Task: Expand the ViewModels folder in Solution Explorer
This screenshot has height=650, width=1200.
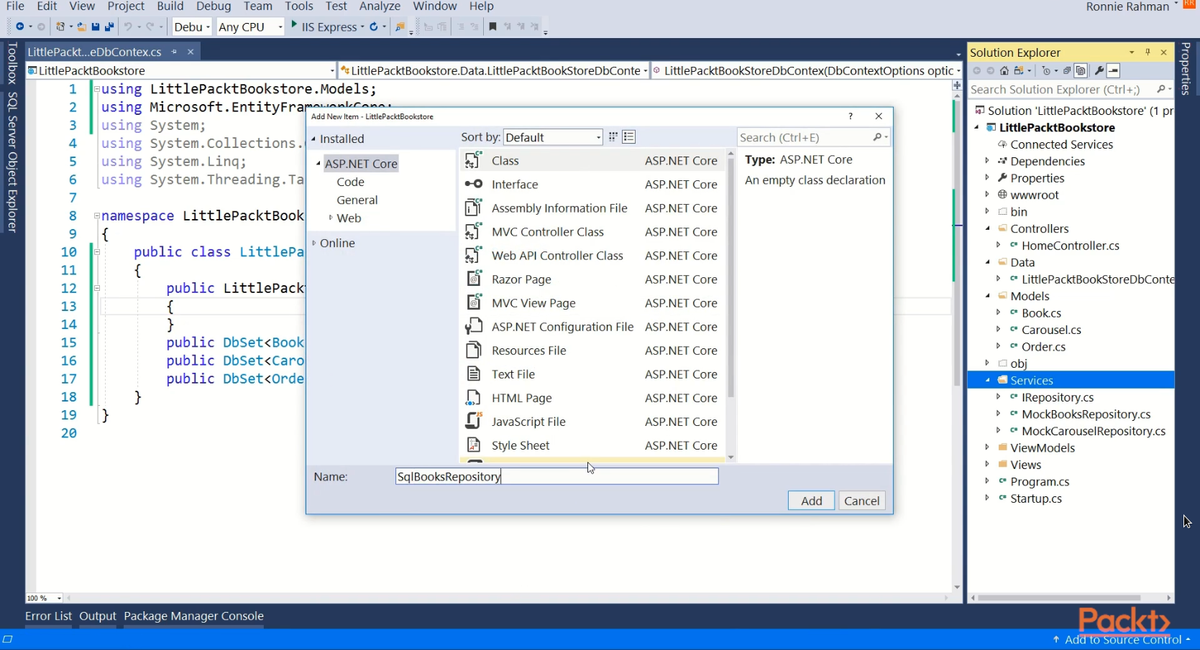Action: coord(987,448)
